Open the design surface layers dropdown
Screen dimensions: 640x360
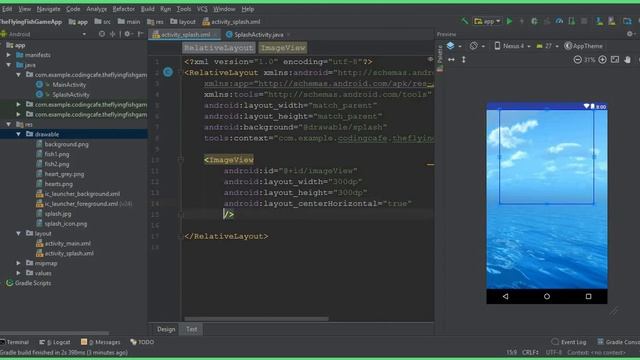pos(454,46)
